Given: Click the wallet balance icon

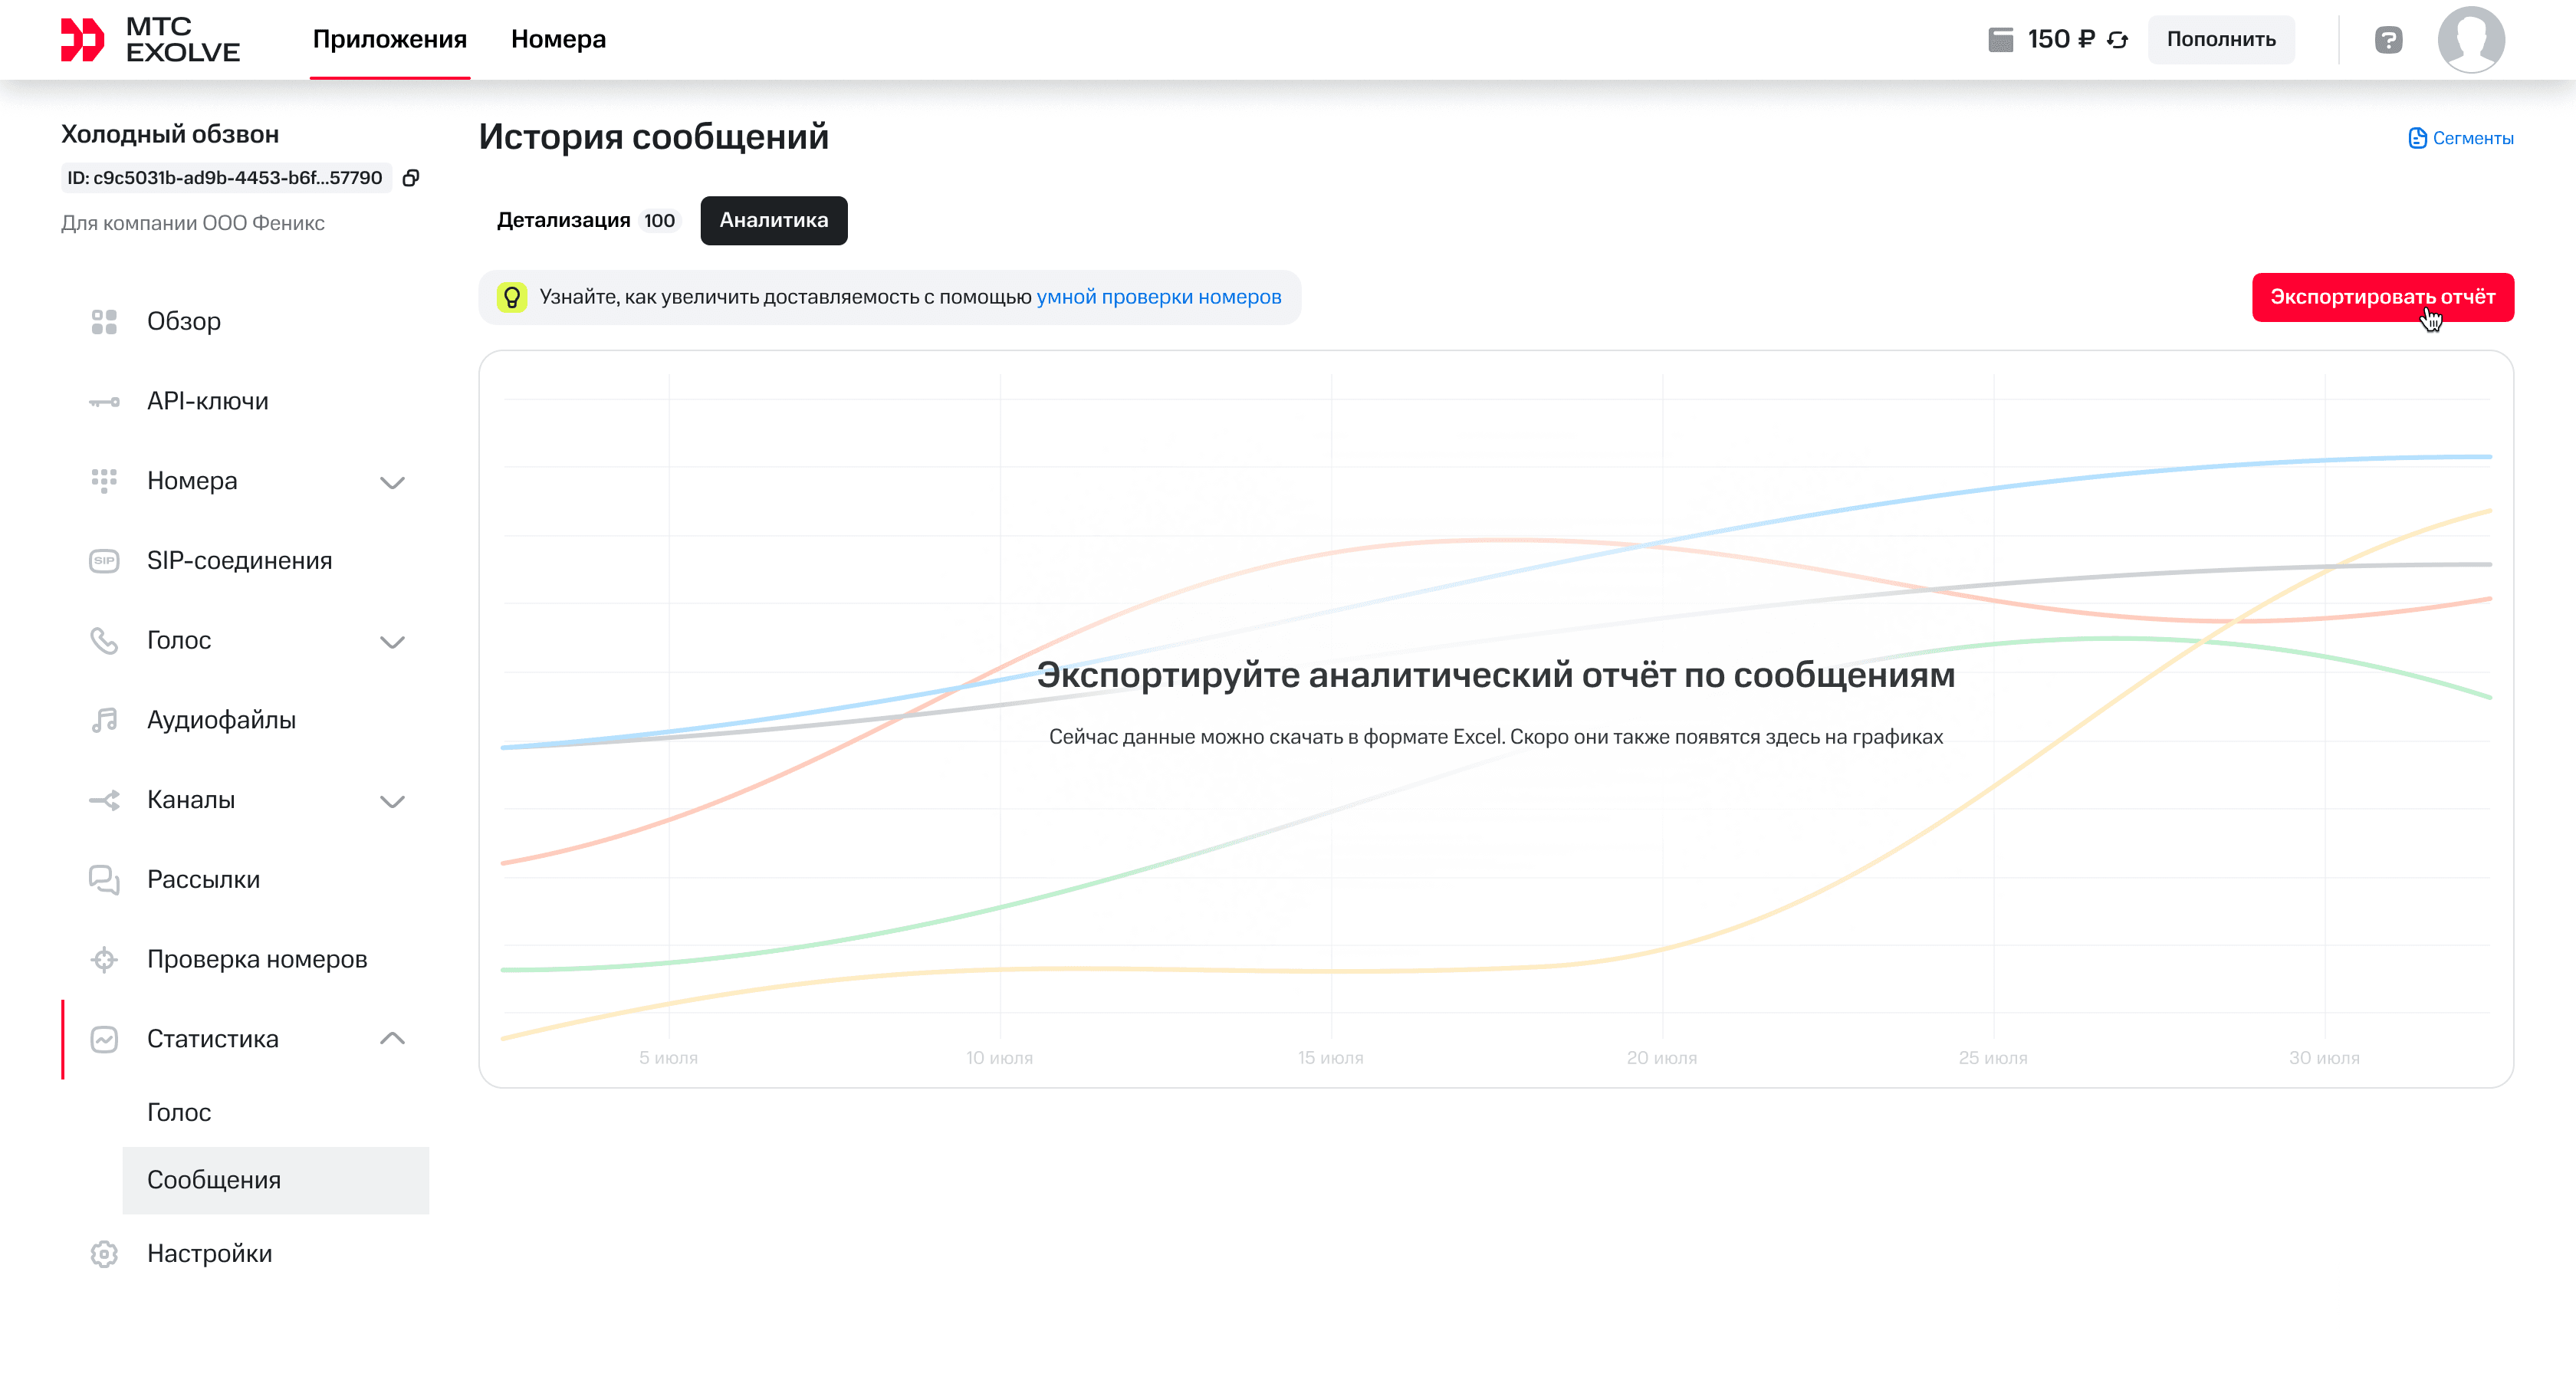Looking at the screenshot, I should (x=2001, y=40).
